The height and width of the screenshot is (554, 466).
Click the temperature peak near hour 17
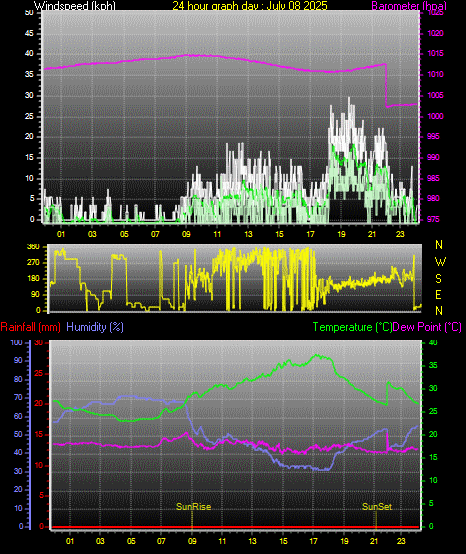click(x=317, y=355)
